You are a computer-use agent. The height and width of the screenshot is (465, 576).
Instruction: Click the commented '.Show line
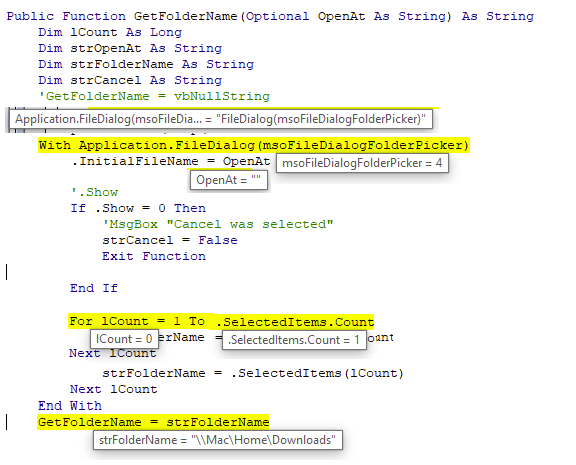(x=94, y=192)
